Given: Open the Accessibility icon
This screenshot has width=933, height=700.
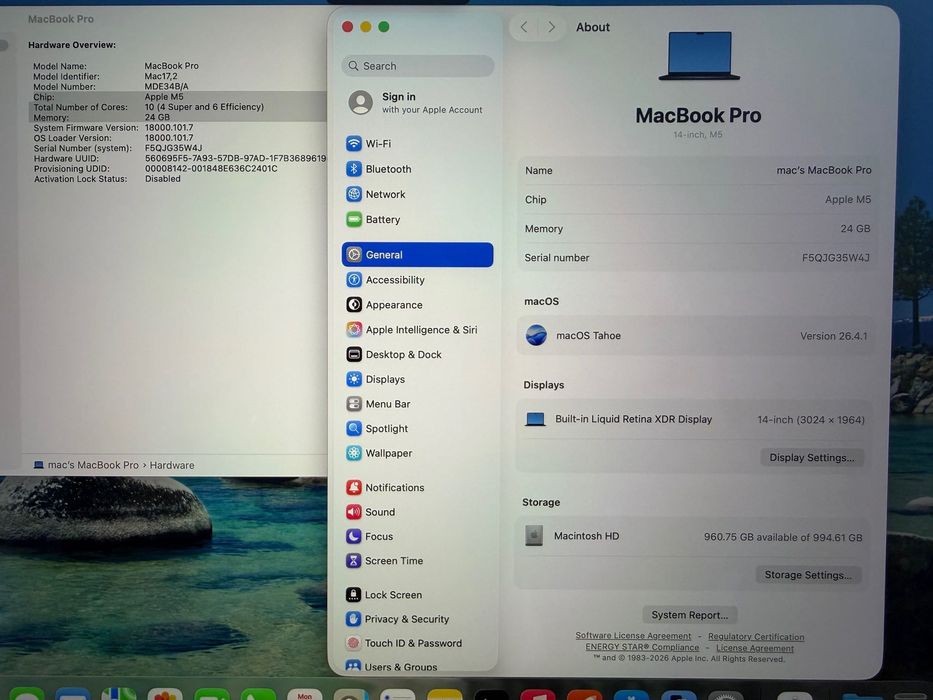Looking at the screenshot, I should click(354, 280).
